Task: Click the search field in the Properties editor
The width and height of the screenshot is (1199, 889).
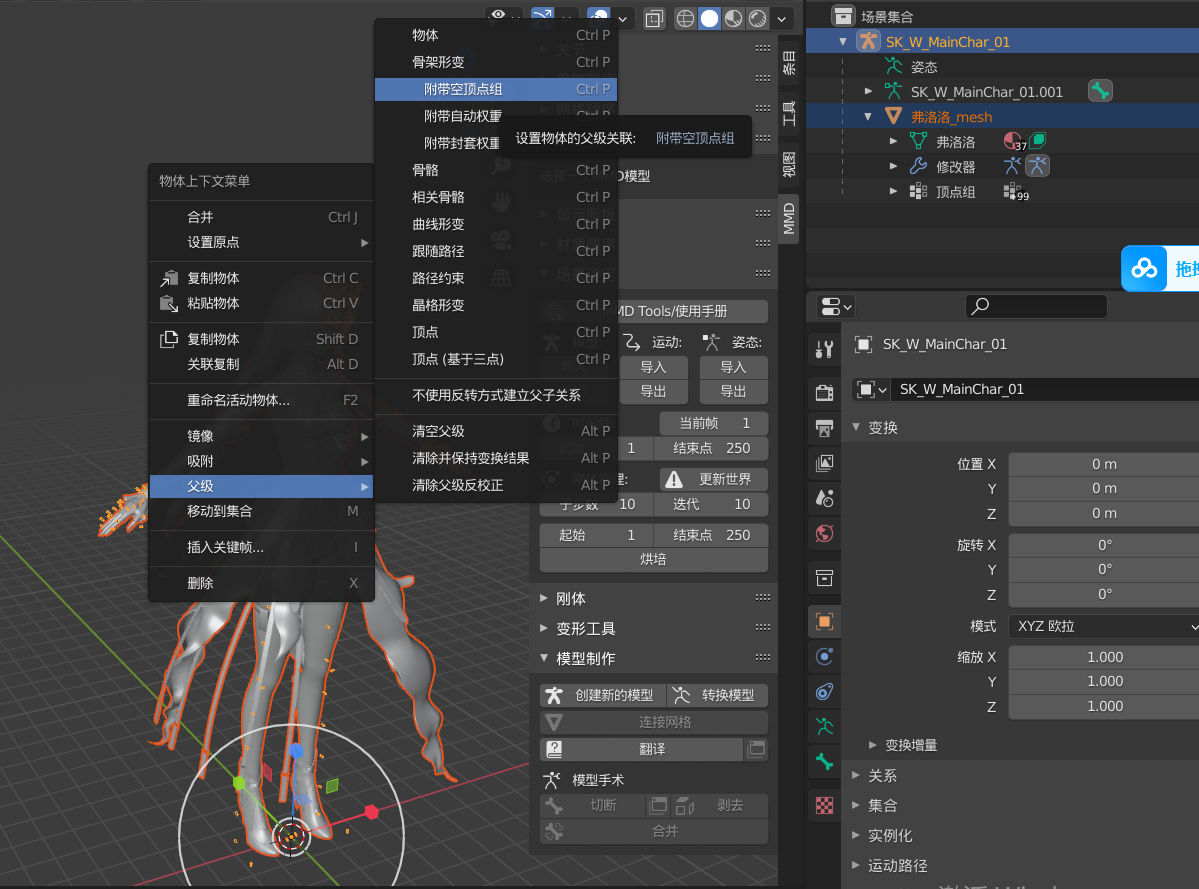Action: pyautogui.click(x=1036, y=306)
